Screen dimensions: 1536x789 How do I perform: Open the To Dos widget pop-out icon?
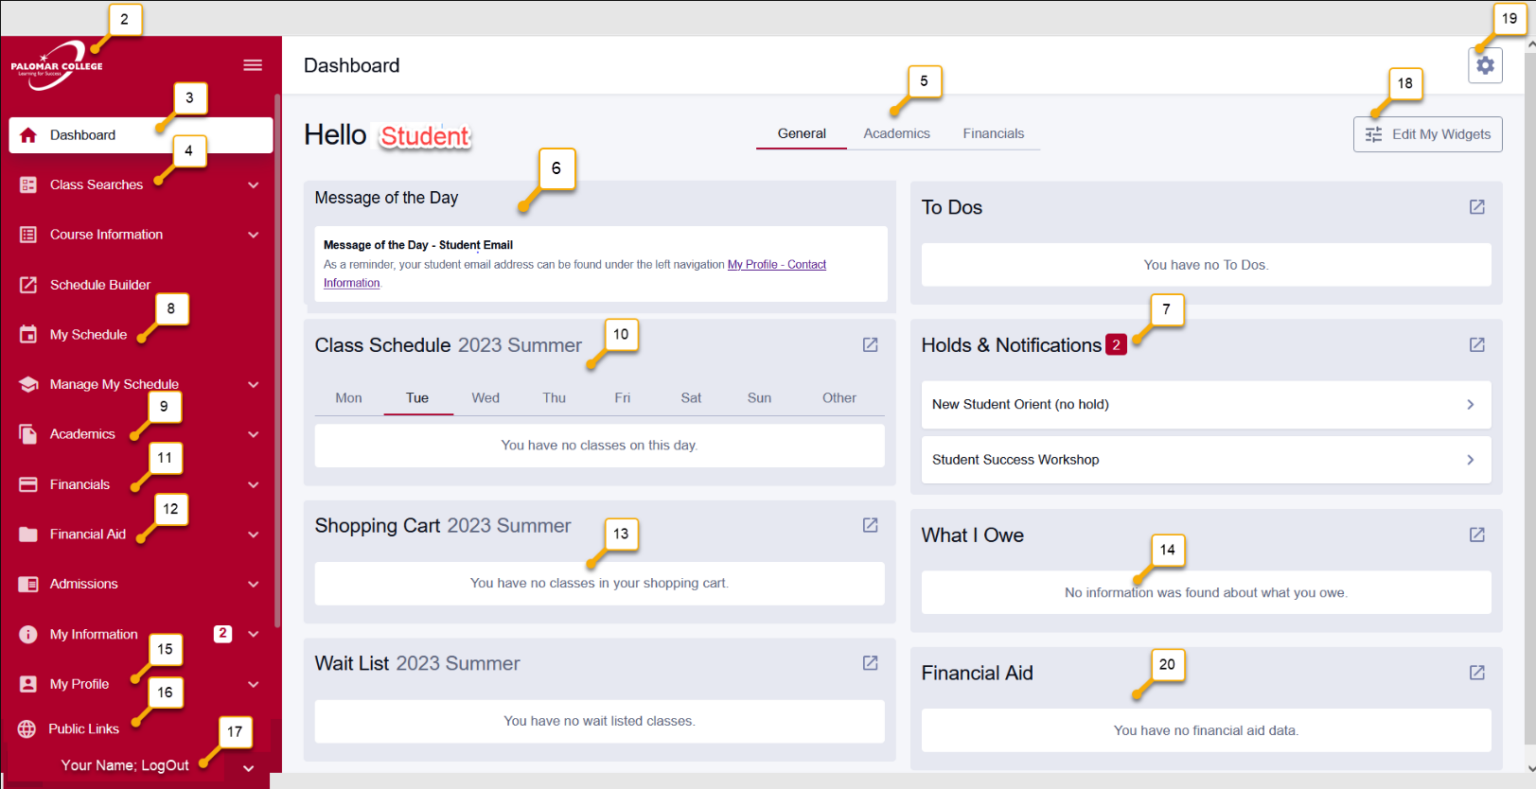tap(1476, 207)
